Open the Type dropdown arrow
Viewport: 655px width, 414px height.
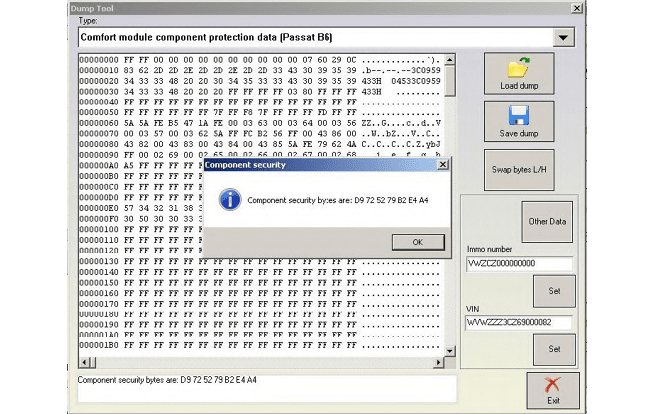565,38
